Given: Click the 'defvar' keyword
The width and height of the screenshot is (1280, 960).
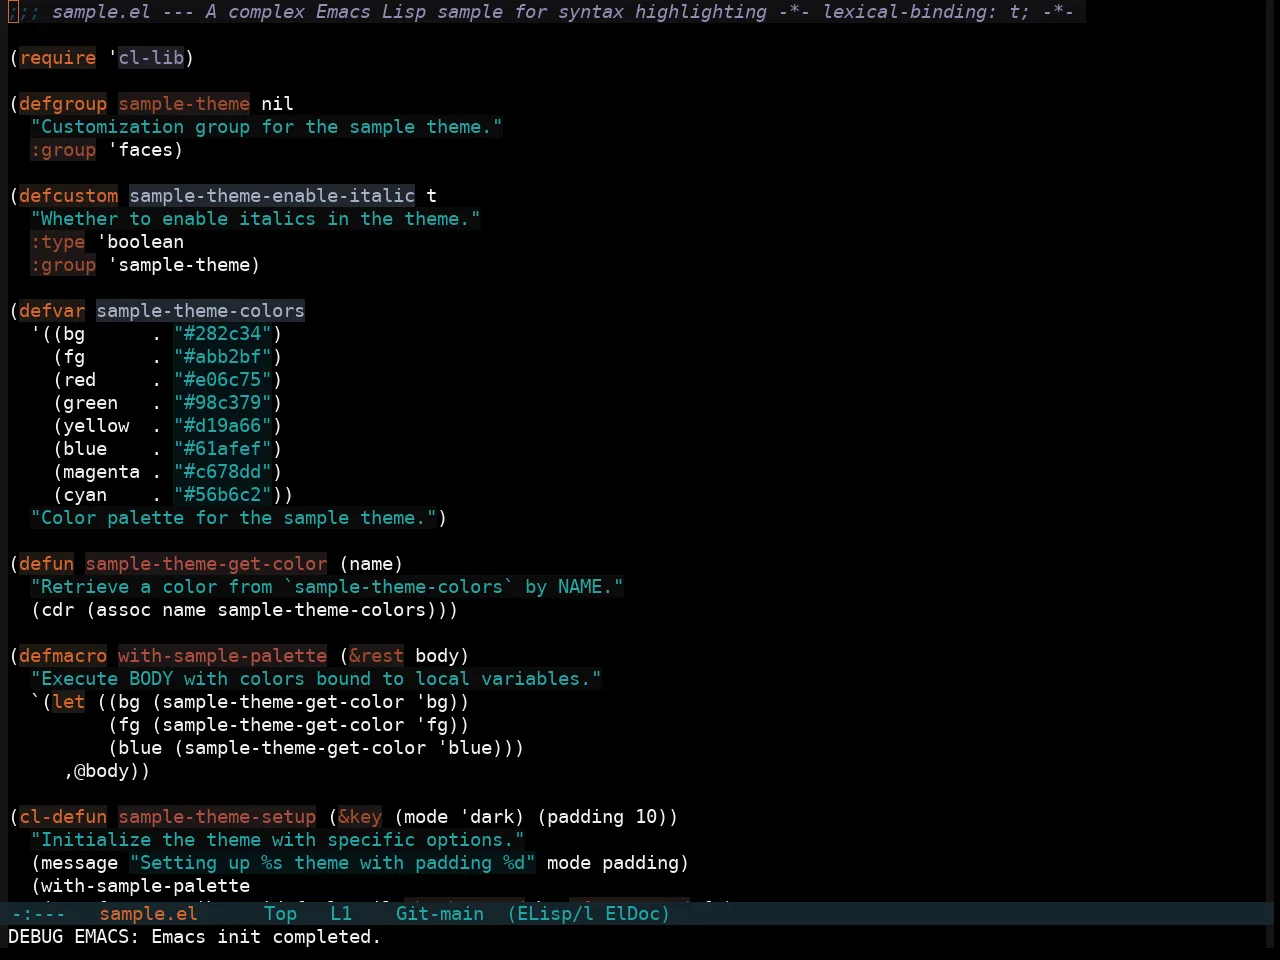Looking at the screenshot, I should [x=52, y=311].
